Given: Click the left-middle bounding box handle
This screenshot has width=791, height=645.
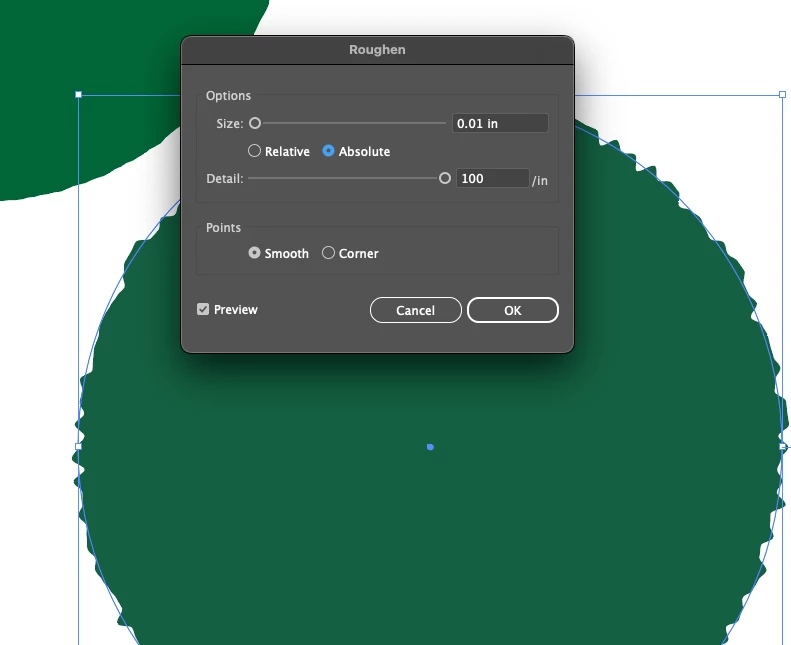Looking at the screenshot, I should (78, 446).
